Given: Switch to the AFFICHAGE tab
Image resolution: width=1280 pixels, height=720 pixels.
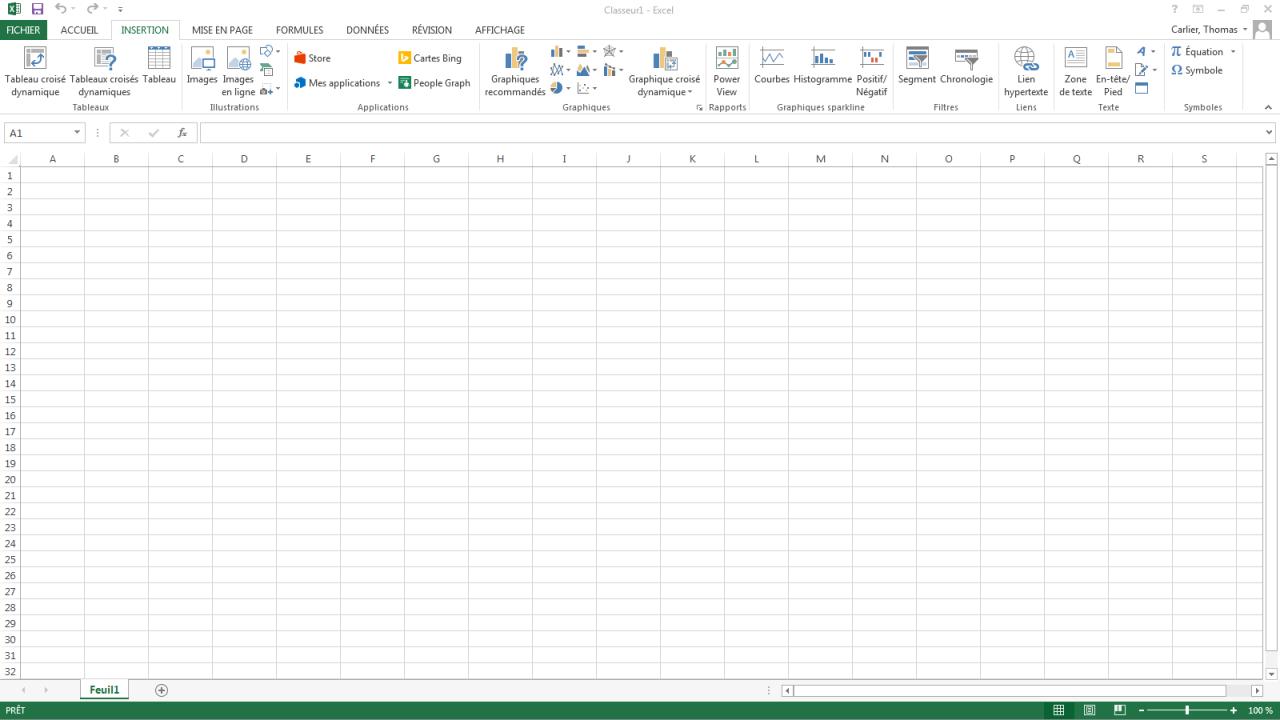Looking at the screenshot, I should 500,30.
